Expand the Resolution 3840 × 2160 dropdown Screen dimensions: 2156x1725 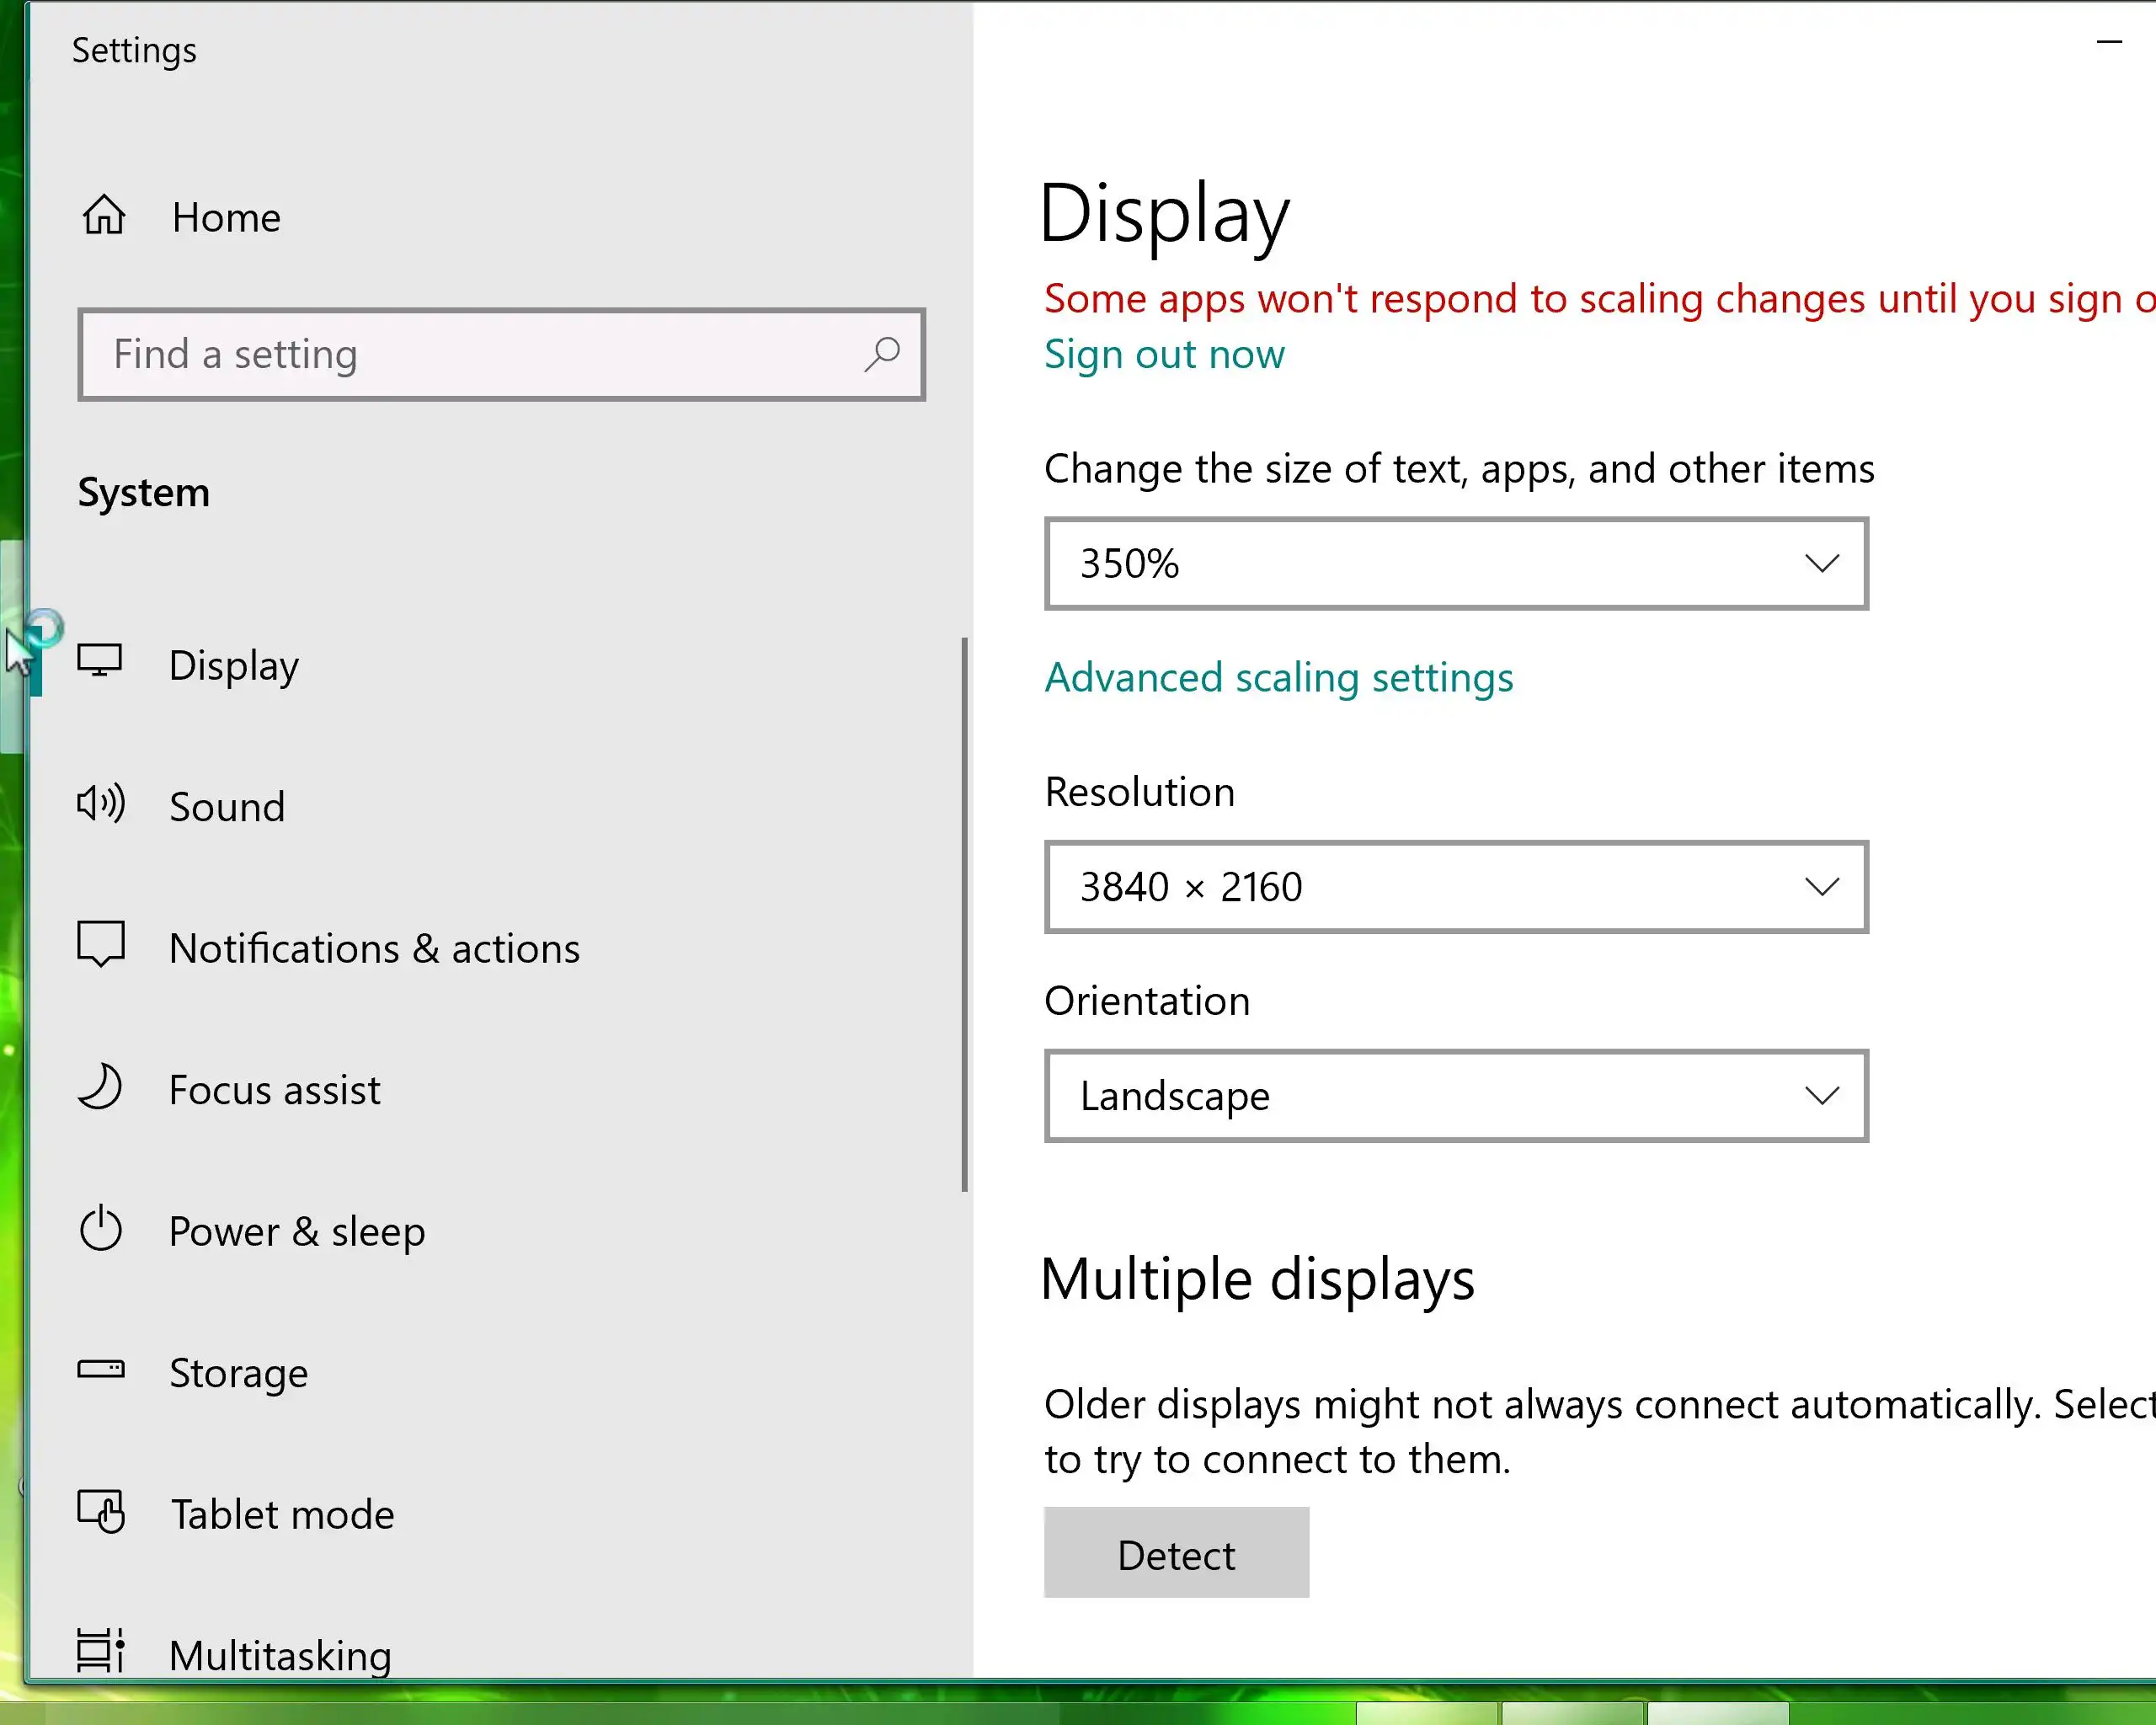(x=1455, y=887)
